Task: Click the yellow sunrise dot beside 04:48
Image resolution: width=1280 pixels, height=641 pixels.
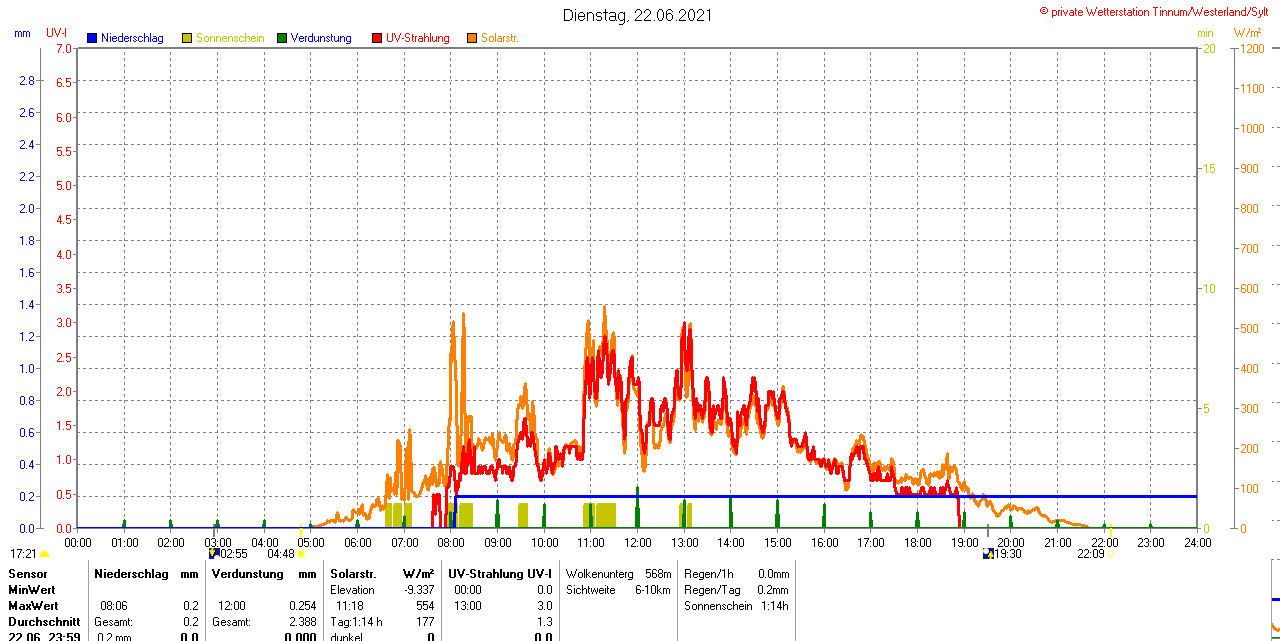Action: coord(301,554)
